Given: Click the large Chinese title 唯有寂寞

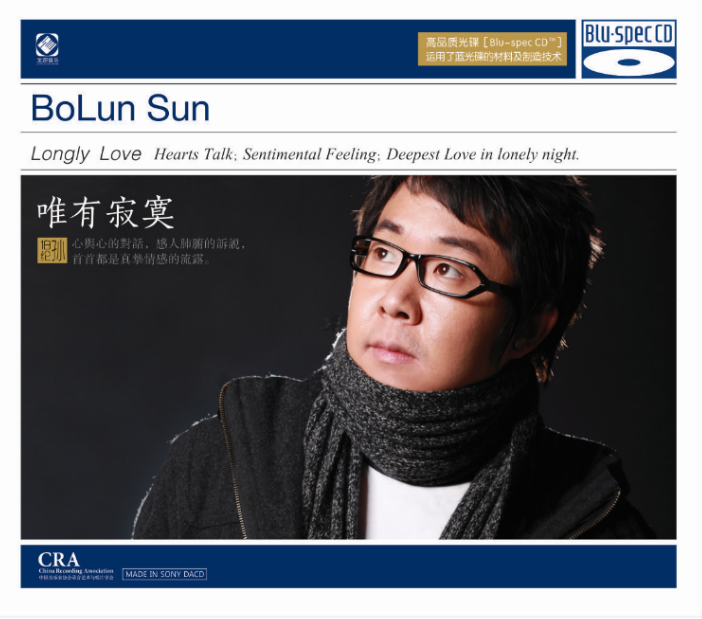Looking at the screenshot, I should pos(106,213).
